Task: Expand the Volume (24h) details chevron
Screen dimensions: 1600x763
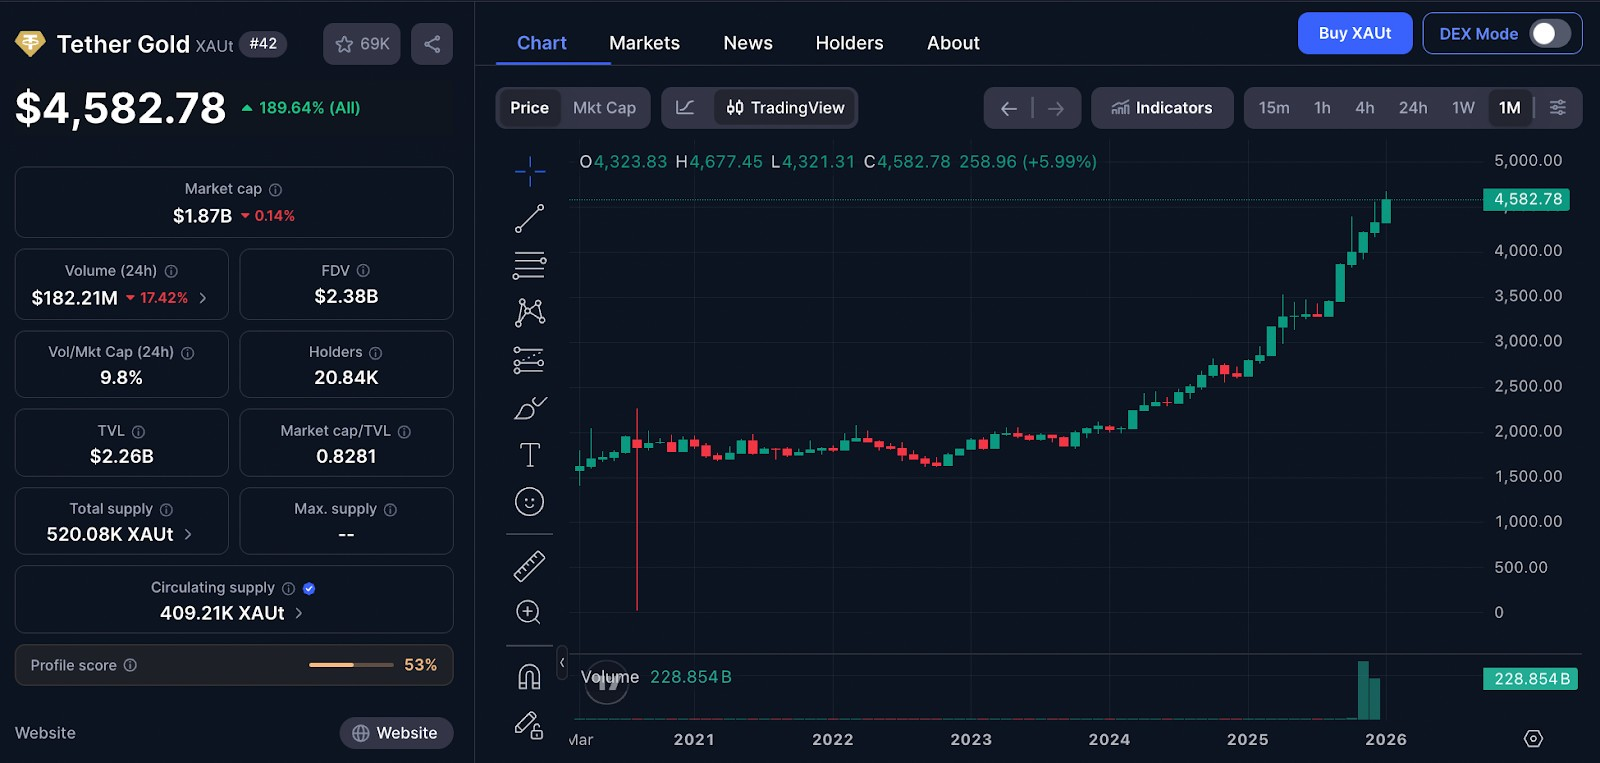Action: [203, 298]
